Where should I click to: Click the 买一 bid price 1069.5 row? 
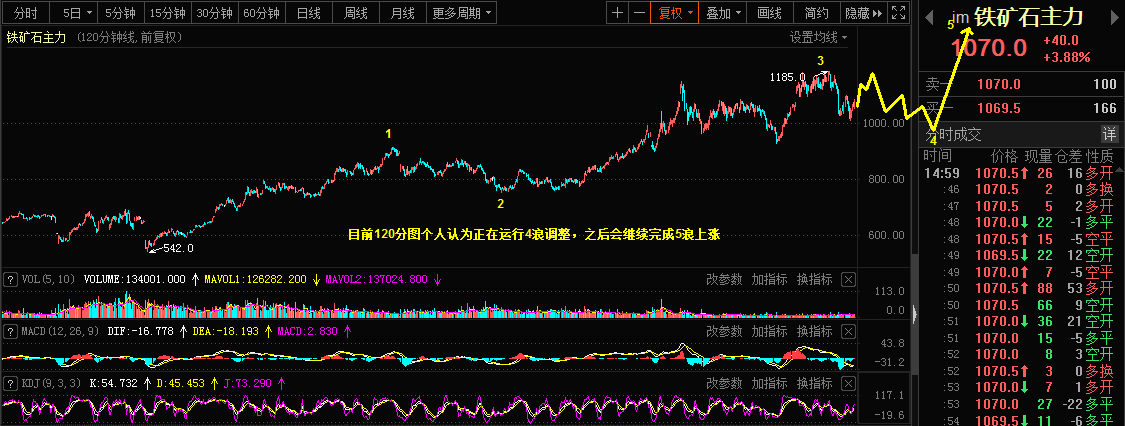(x=1022, y=108)
